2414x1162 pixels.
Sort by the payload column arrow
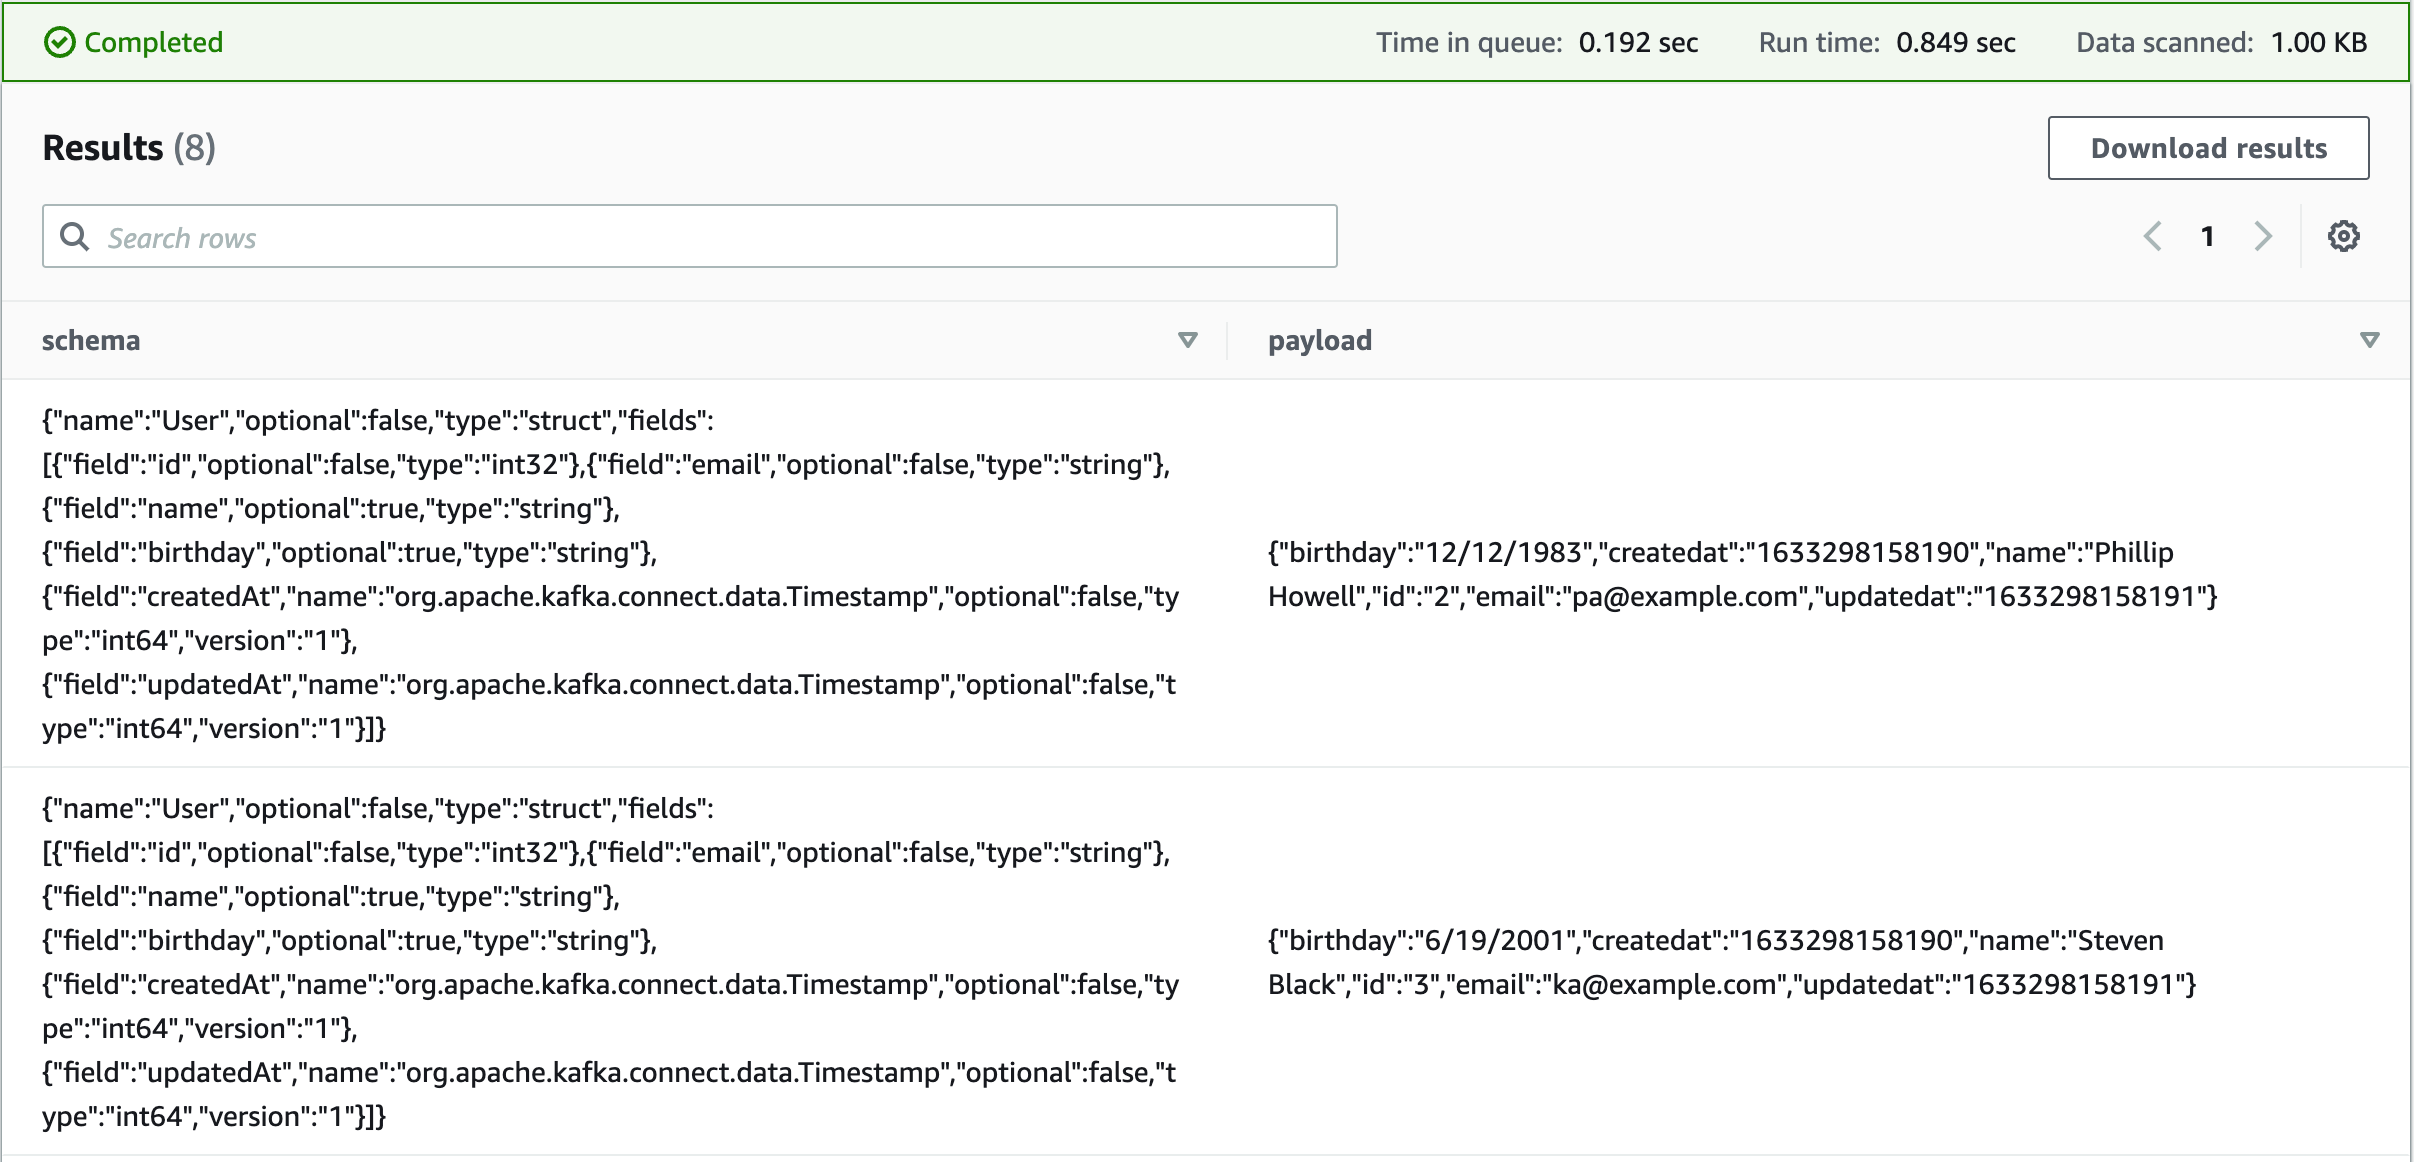coord(2369,340)
